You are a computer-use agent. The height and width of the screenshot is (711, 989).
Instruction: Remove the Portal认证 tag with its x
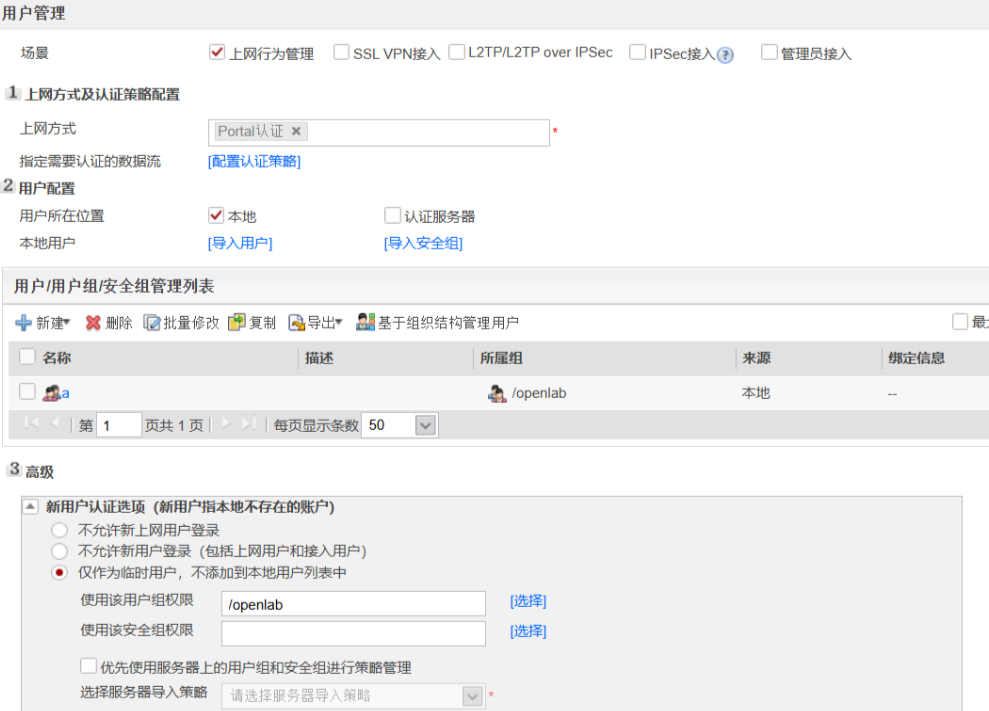tap(296, 131)
